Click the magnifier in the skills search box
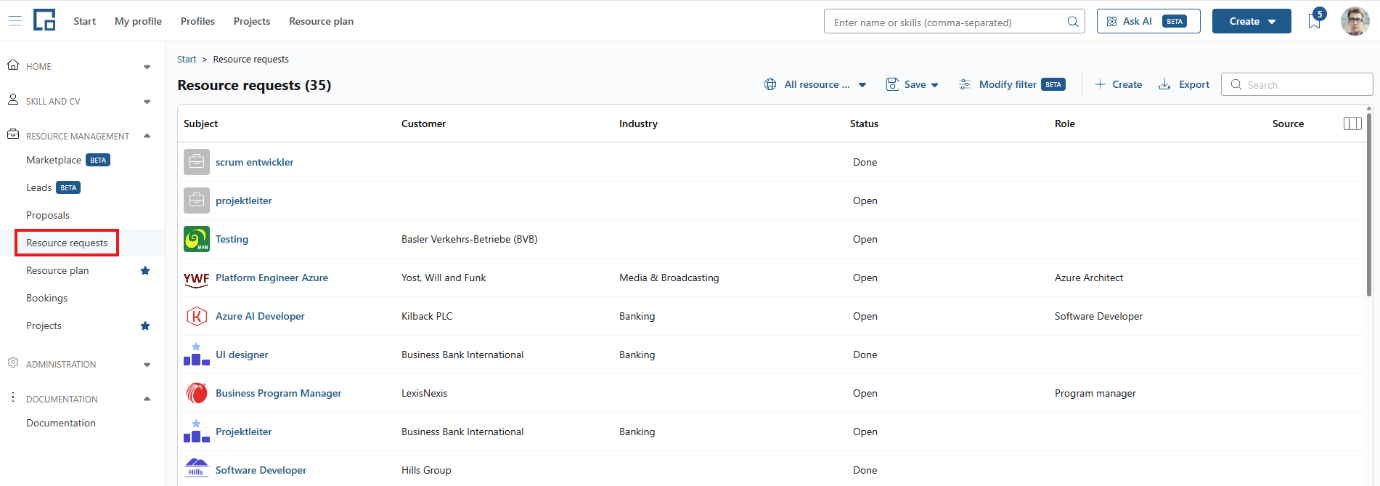The height and width of the screenshot is (486, 1380). [1073, 21]
